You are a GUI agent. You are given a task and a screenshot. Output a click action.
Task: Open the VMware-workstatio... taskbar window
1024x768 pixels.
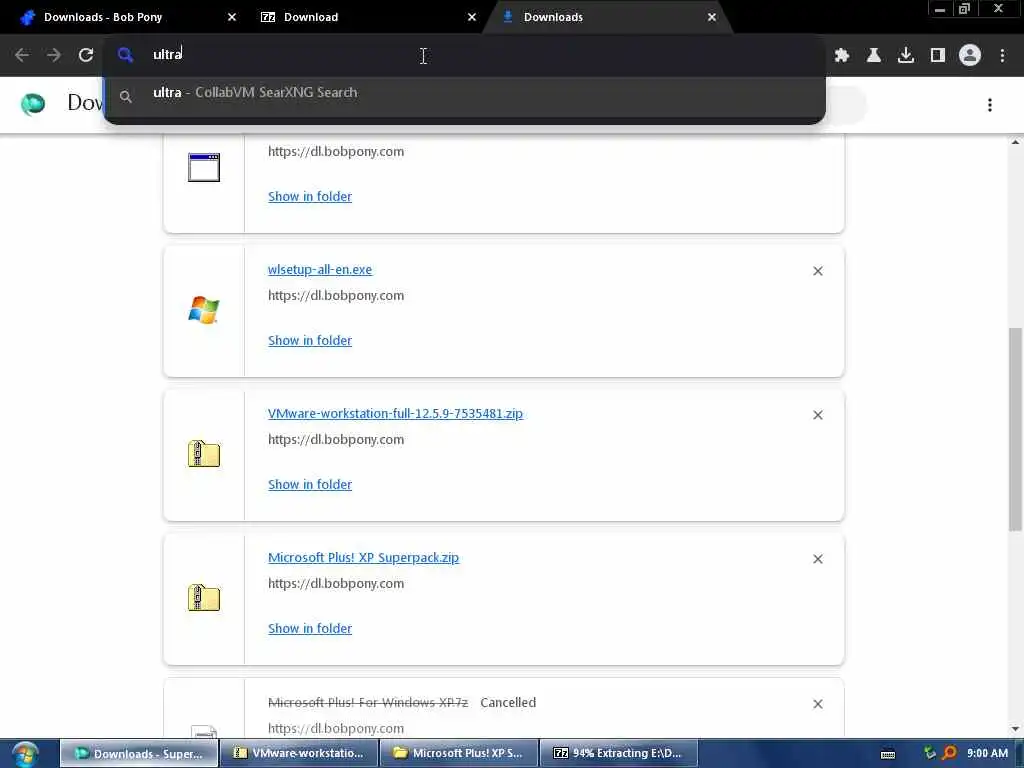pos(298,754)
